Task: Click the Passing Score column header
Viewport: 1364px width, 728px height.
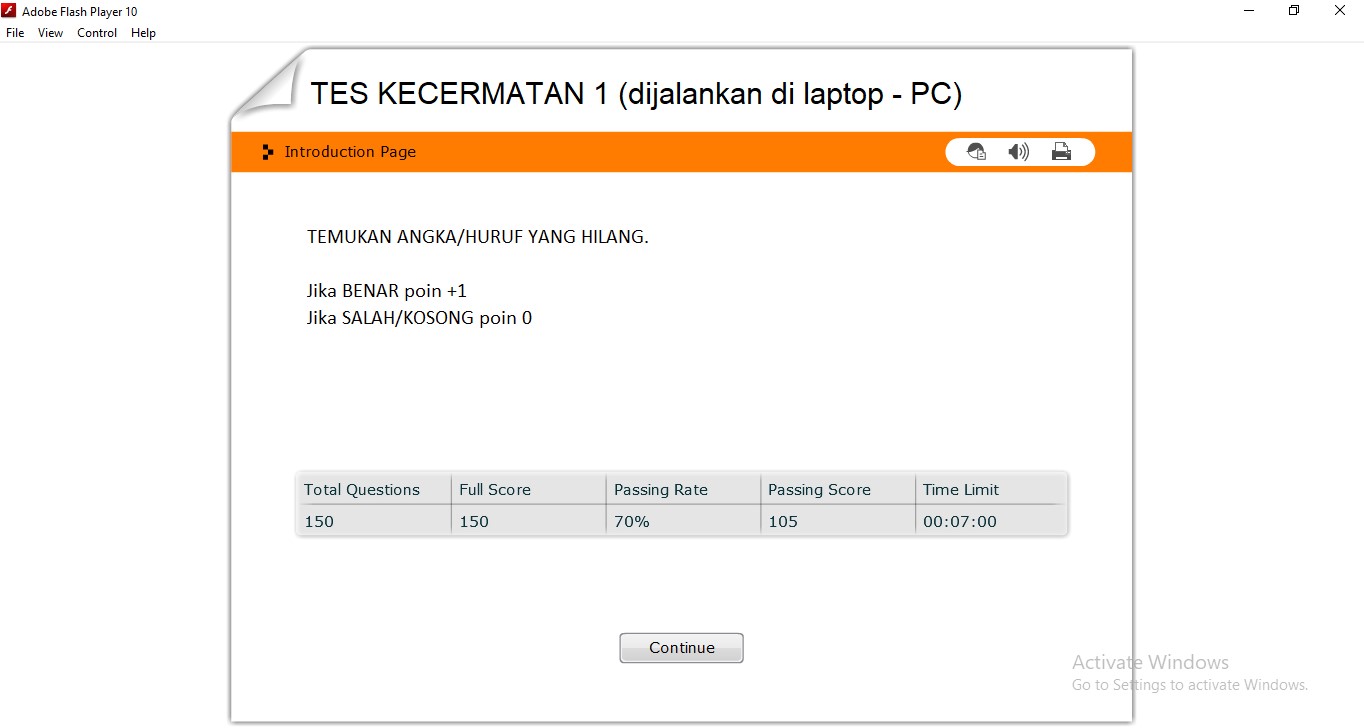Action: 819,489
